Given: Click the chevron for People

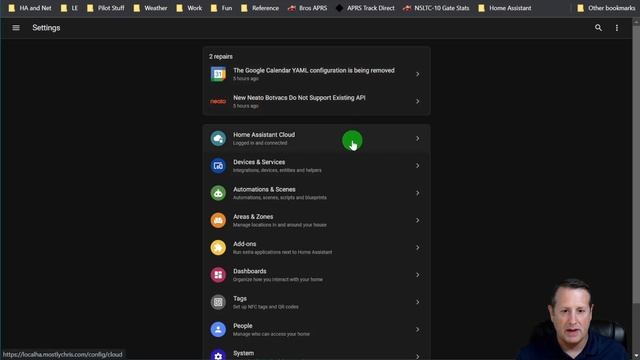Looking at the screenshot, I should click(418, 329).
